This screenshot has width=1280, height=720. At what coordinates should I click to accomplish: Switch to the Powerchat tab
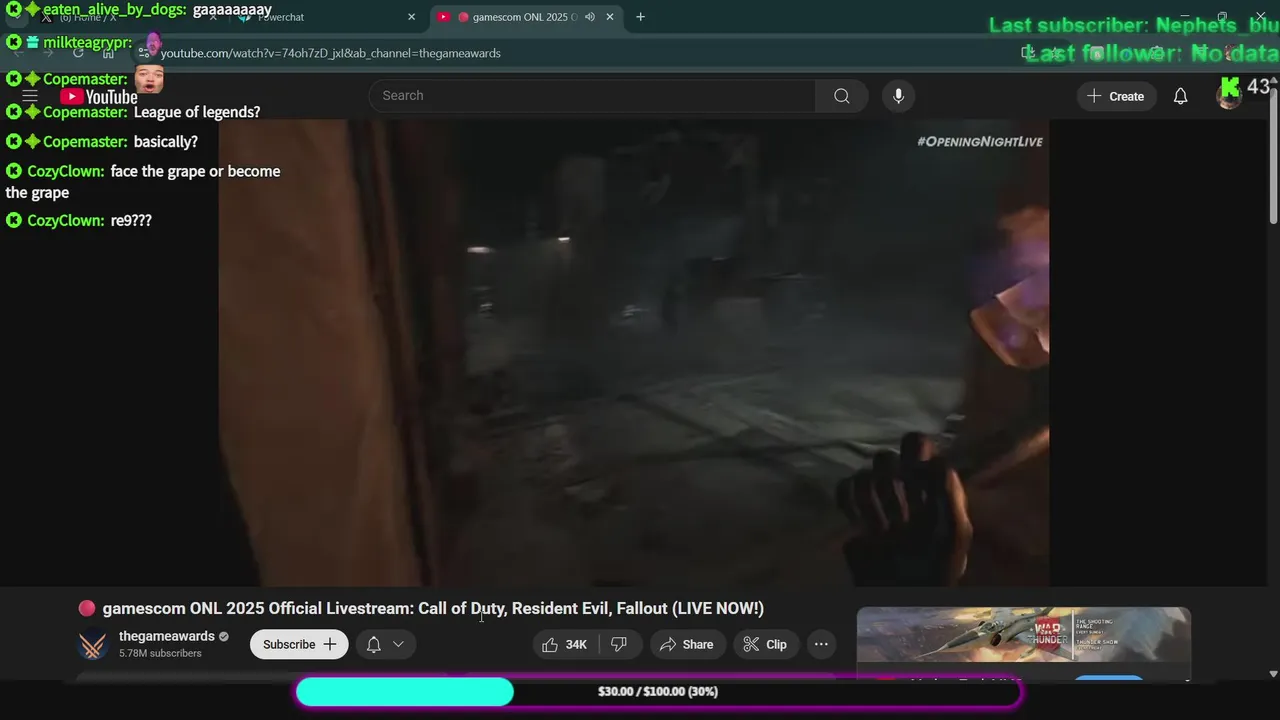[325, 17]
